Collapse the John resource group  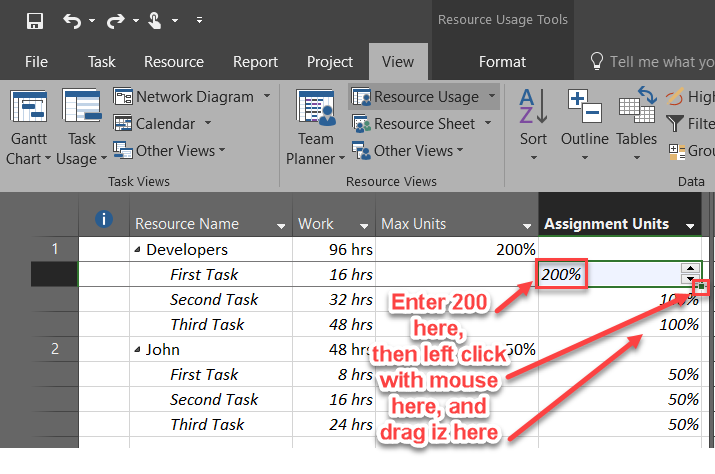tap(138, 350)
